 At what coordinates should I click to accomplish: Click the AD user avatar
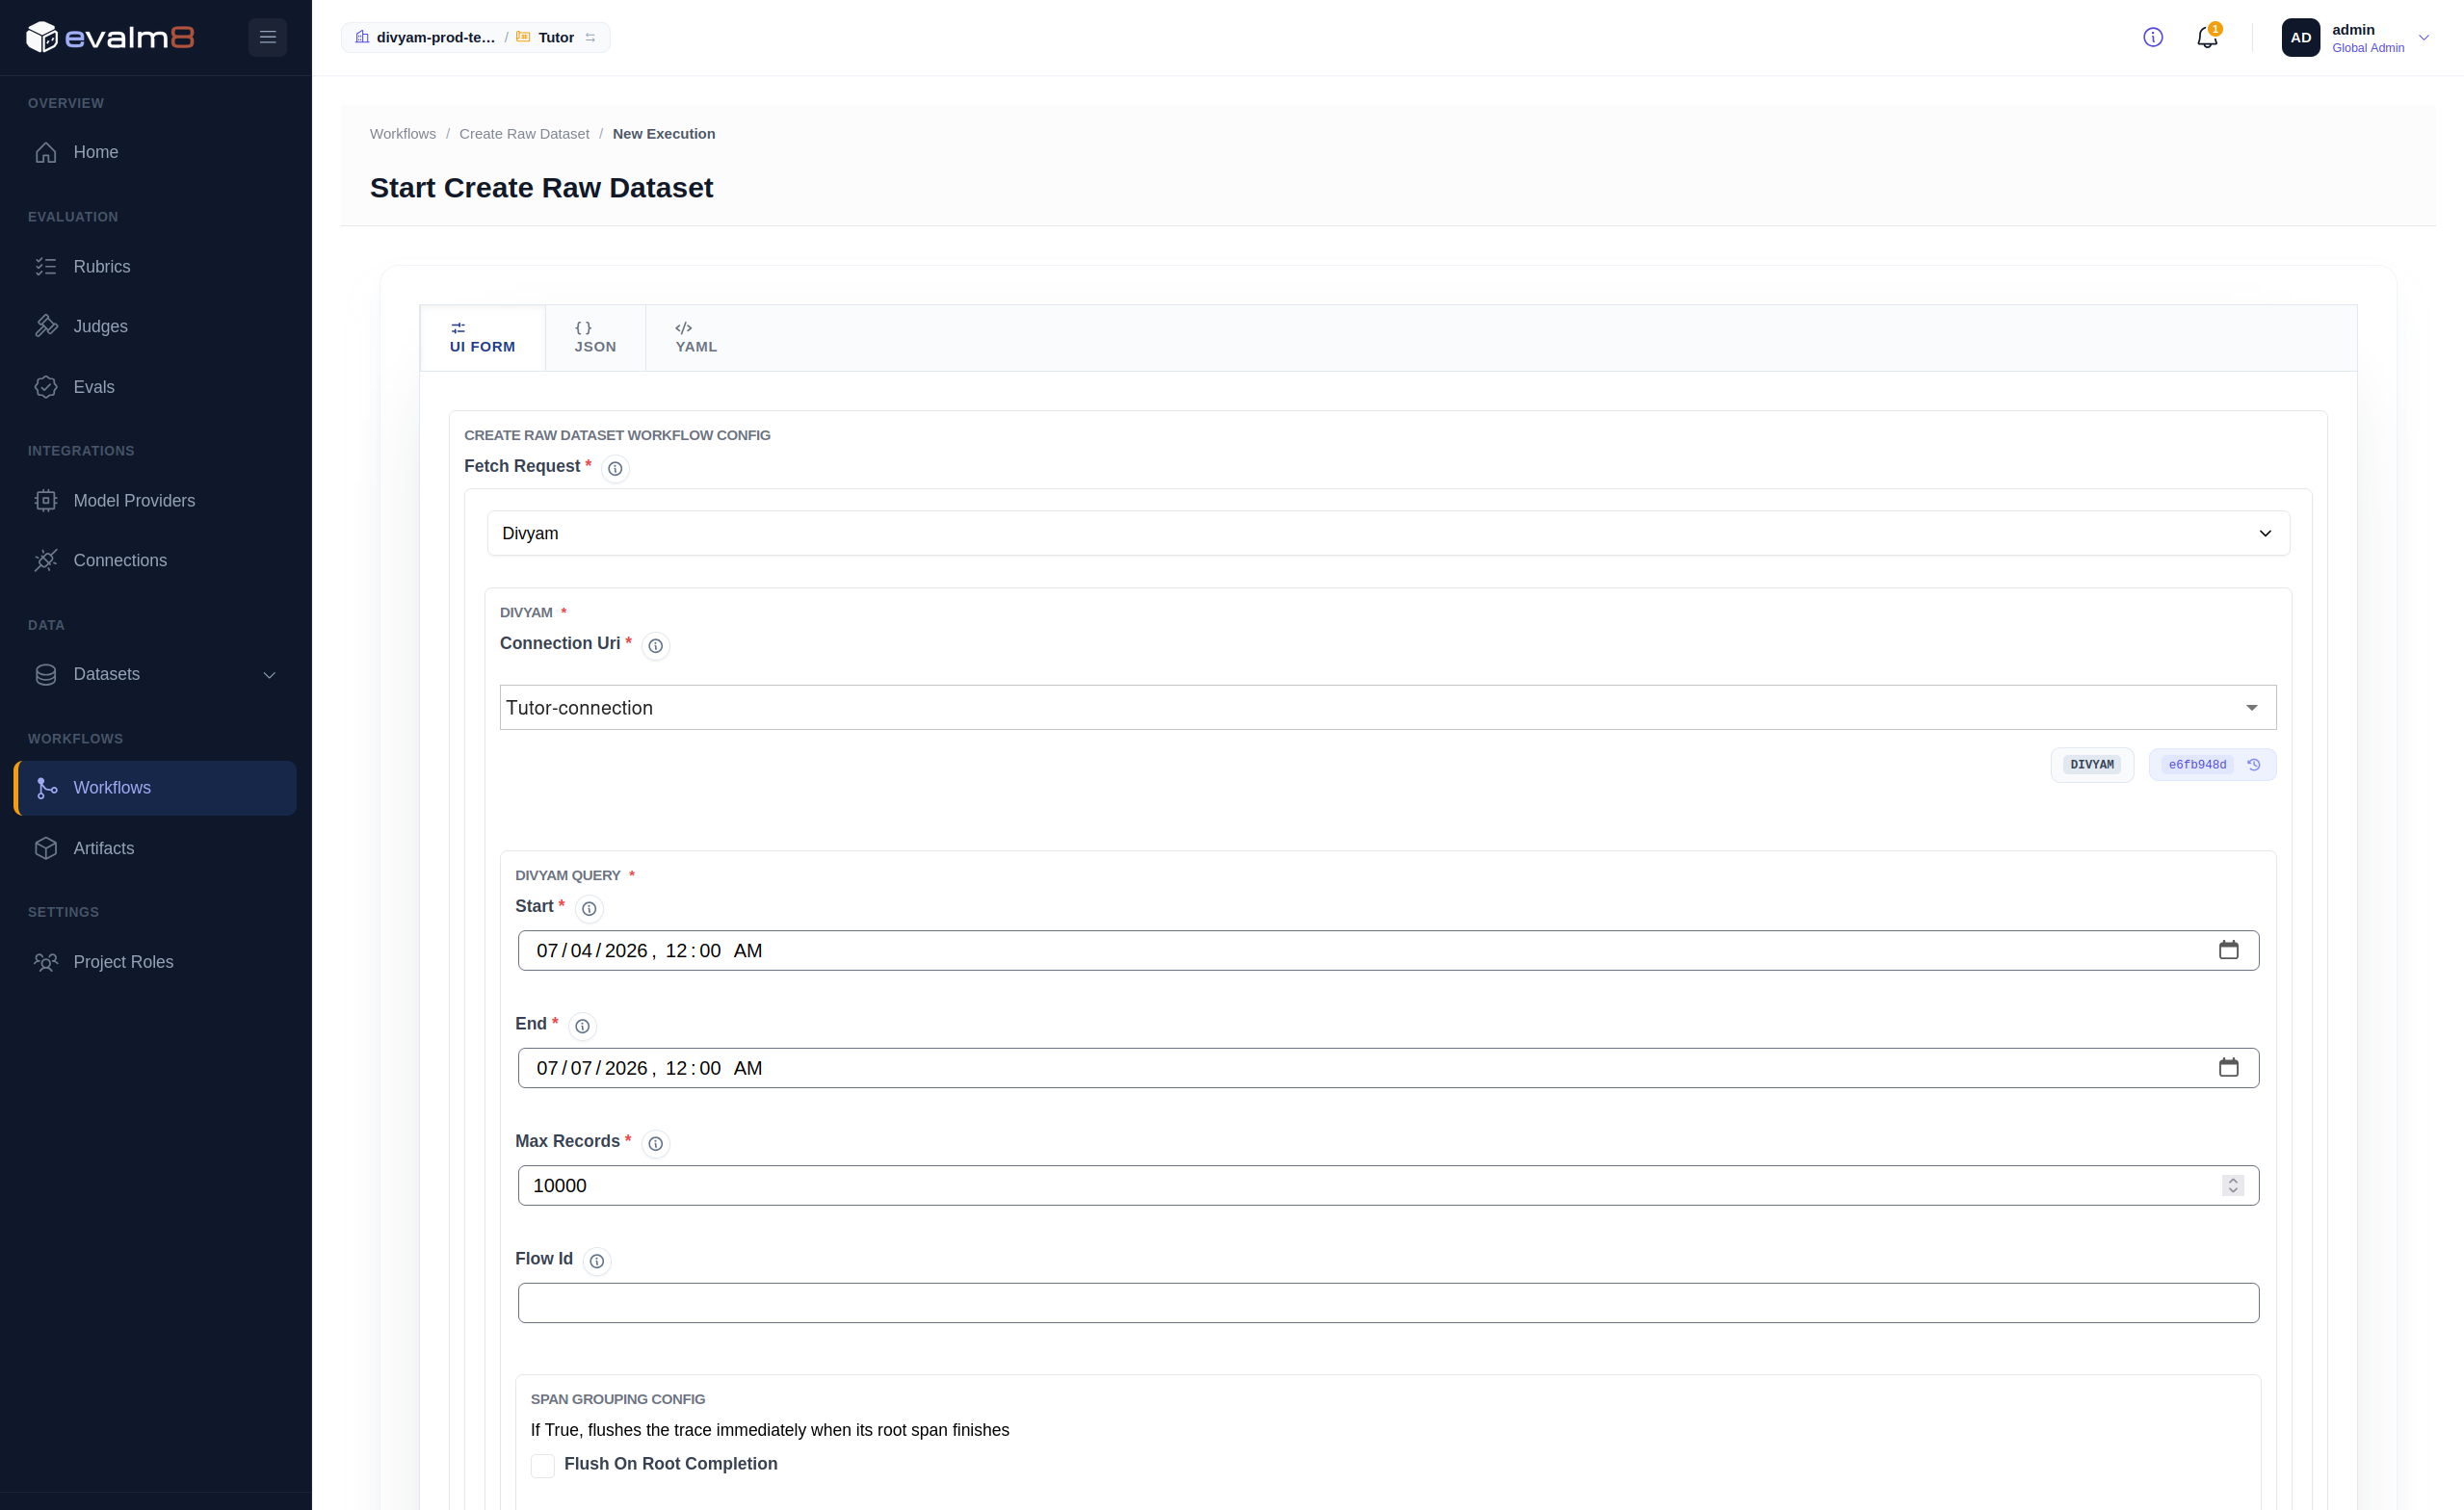coord(2300,37)
